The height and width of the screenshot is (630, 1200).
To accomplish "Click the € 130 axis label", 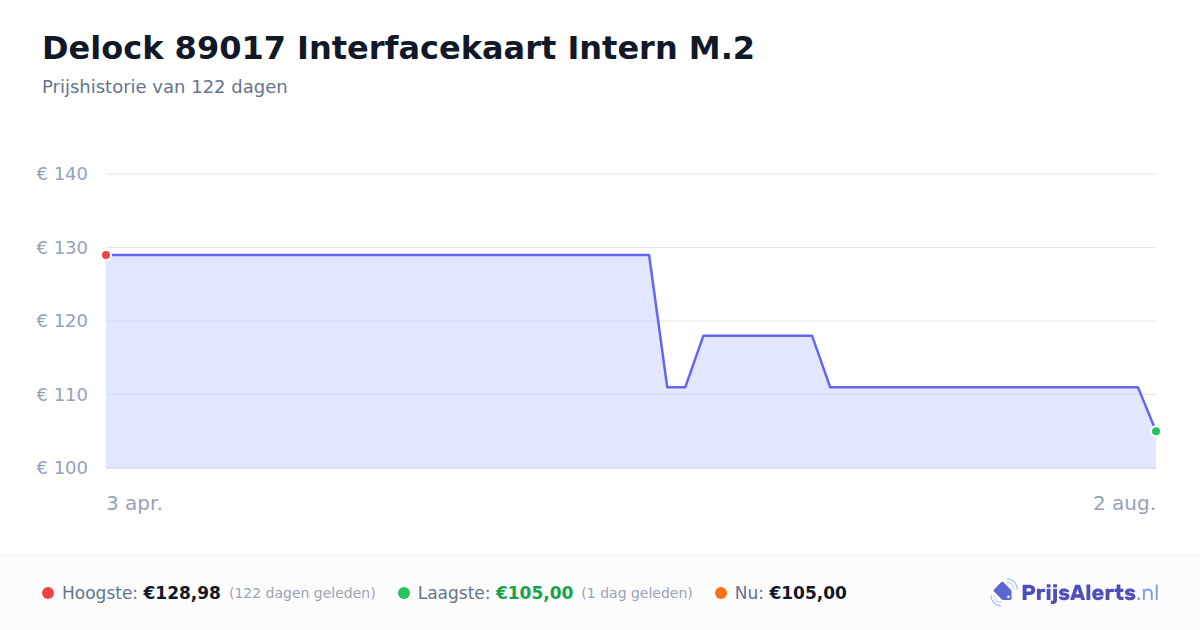I will pyautogui.click(x=62, y=248).
